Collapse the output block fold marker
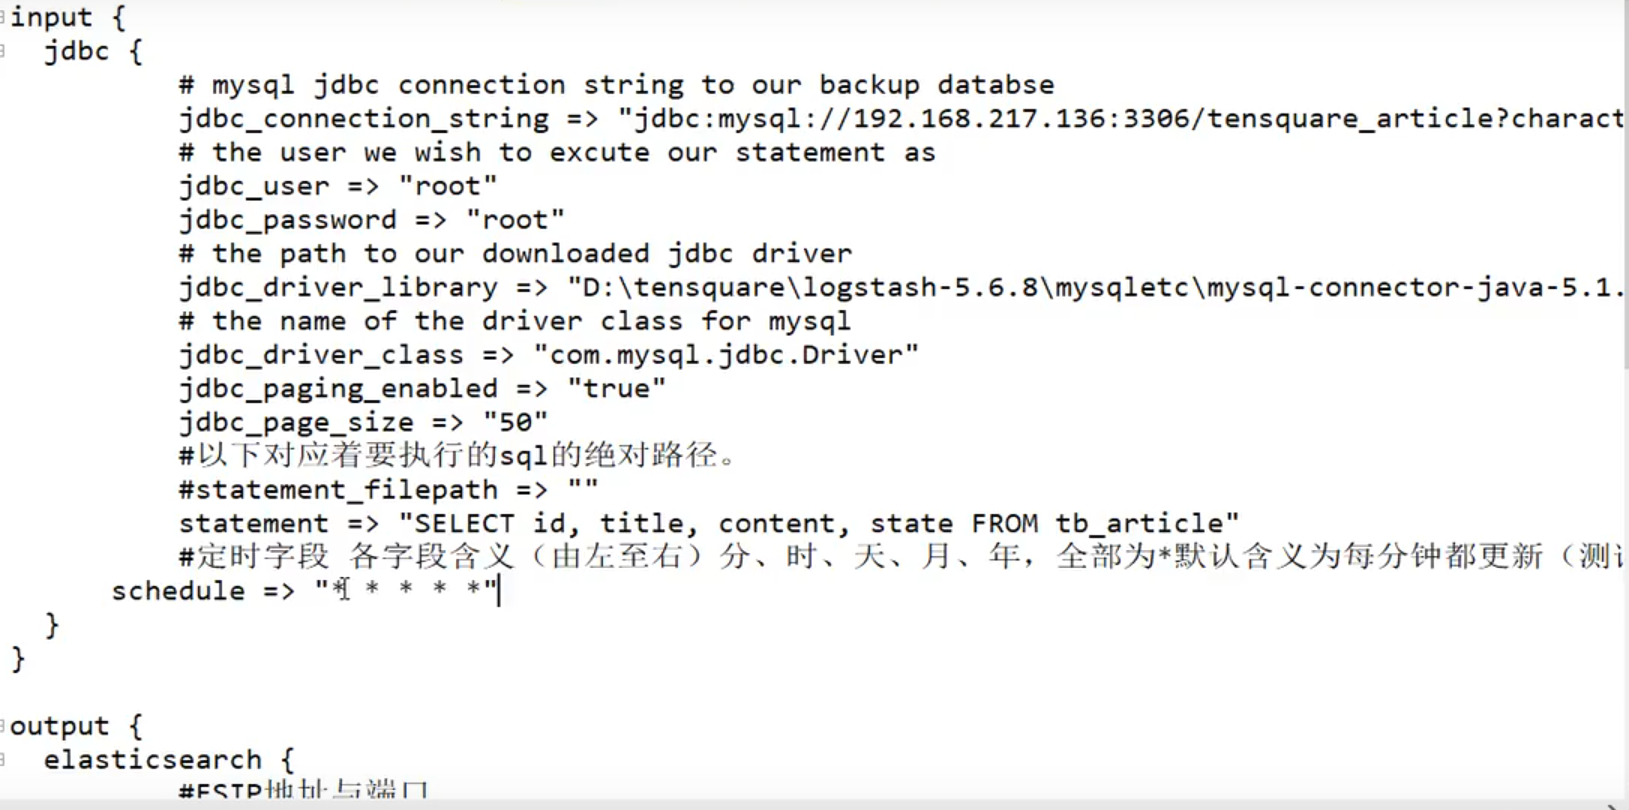Viewport: 1629px width, 810px height. coord(3,726)
